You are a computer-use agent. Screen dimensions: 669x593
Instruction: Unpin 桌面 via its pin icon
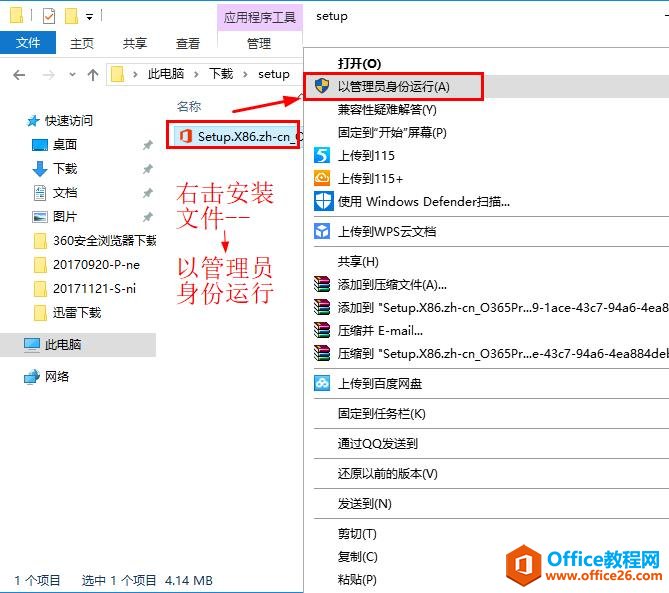pyautogui.click(x=148, y=145)
